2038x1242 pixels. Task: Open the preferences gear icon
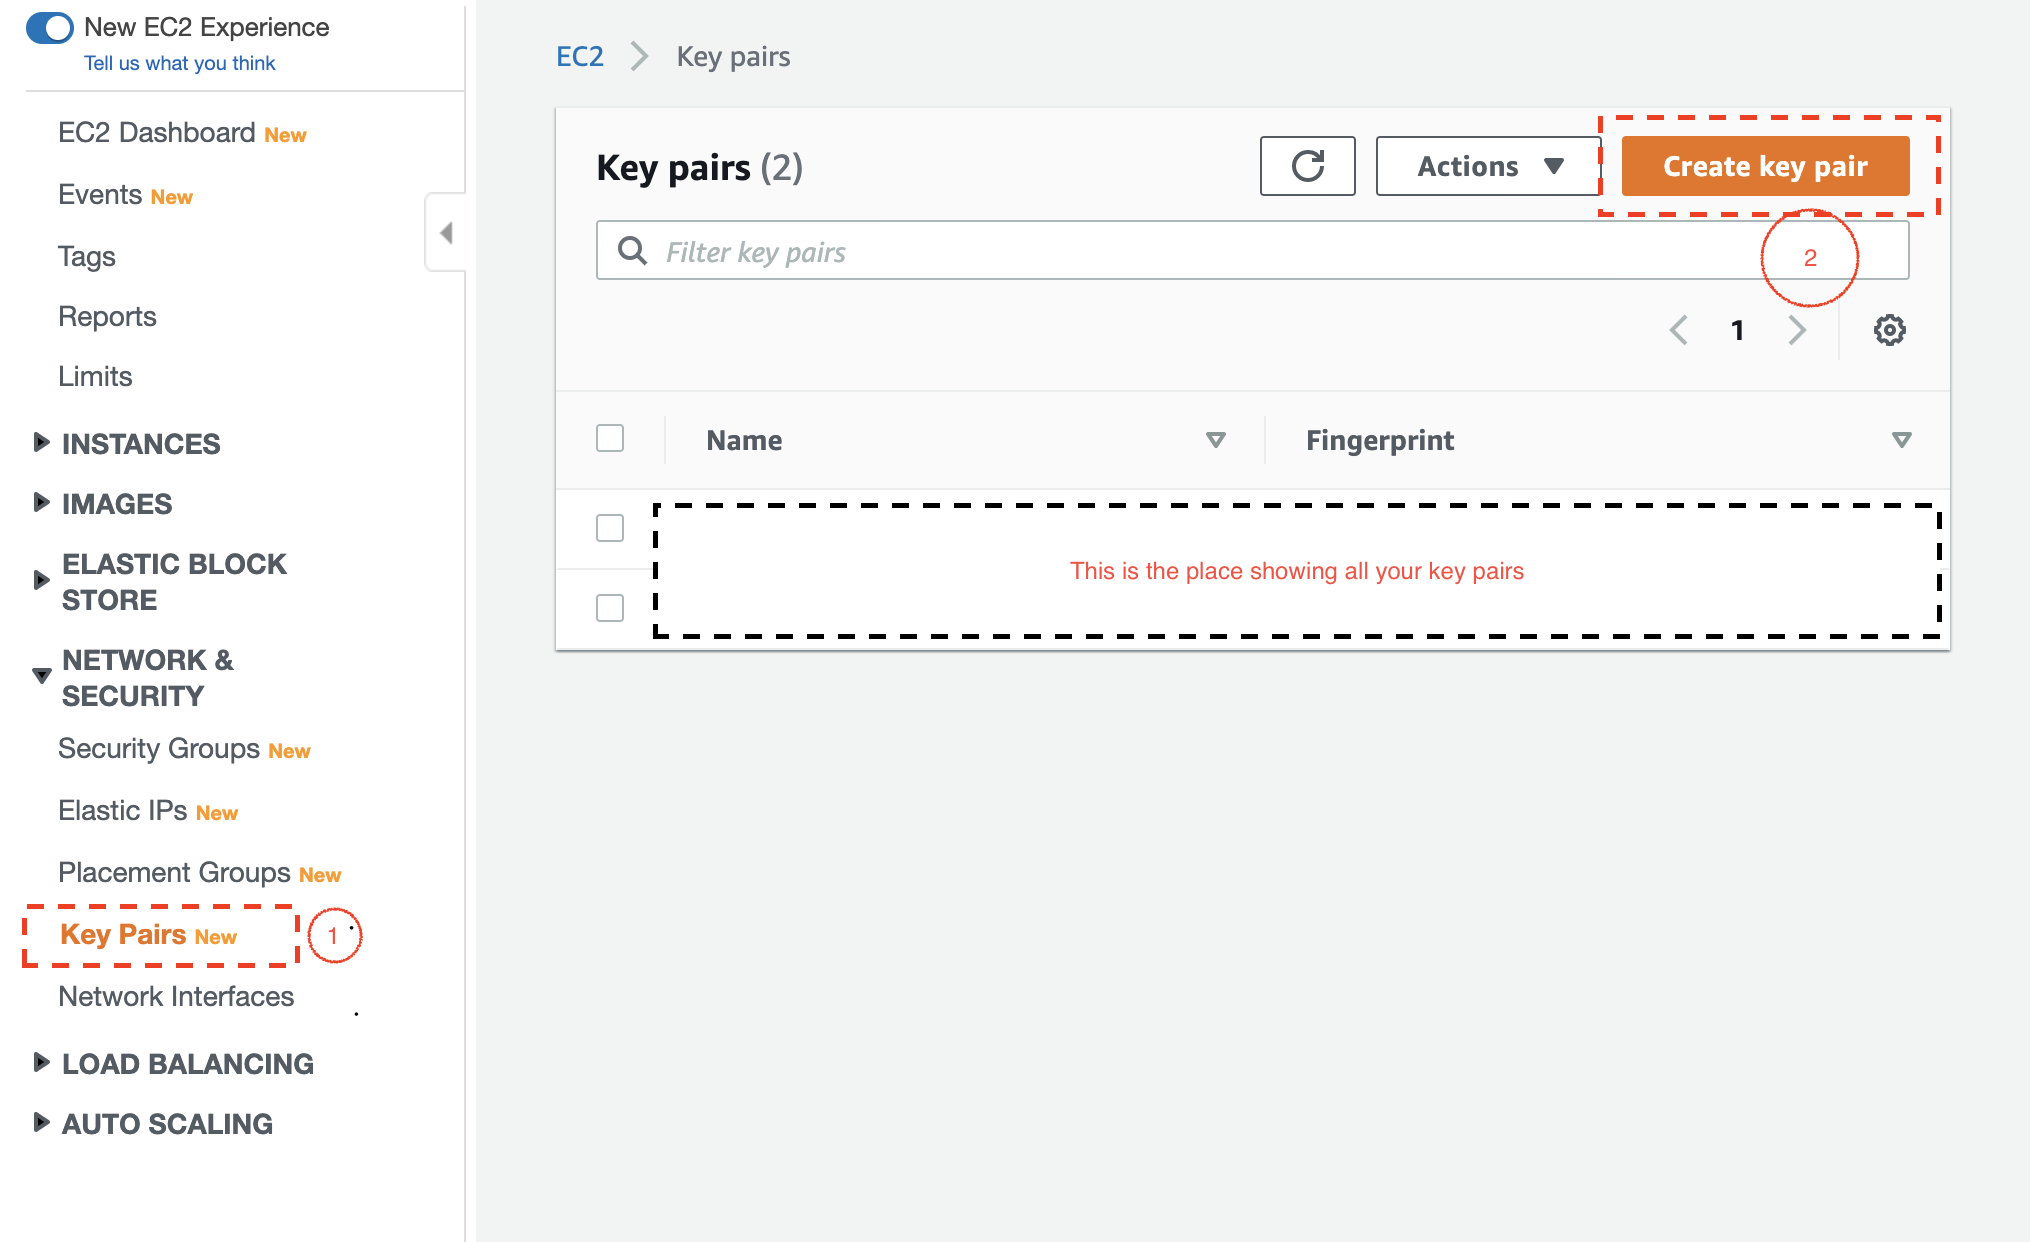(x=1889, y=330)
